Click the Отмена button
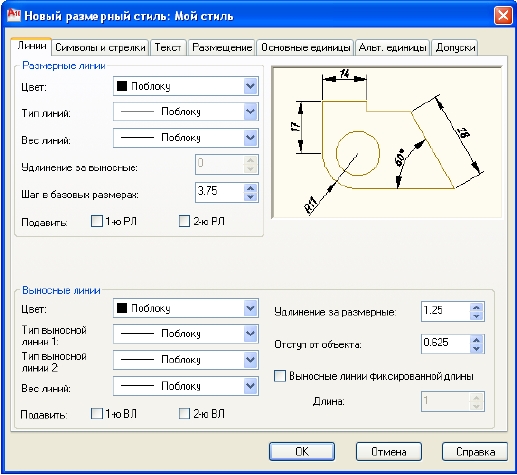517x475 pixels. [x=389, y=452]
